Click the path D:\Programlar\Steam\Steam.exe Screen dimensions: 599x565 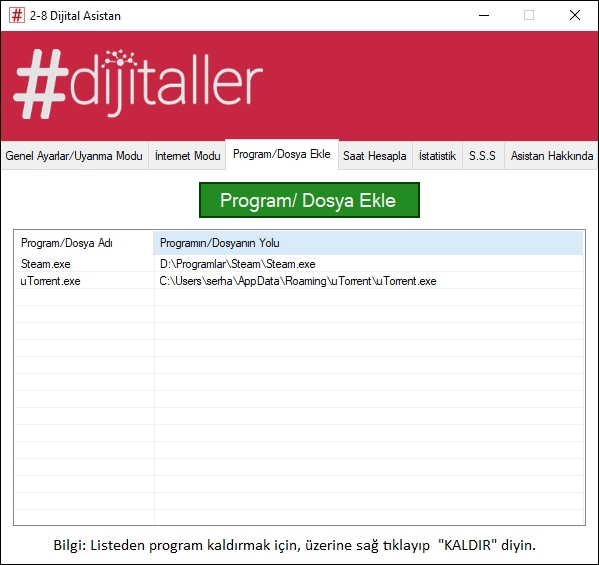(238, 264)
